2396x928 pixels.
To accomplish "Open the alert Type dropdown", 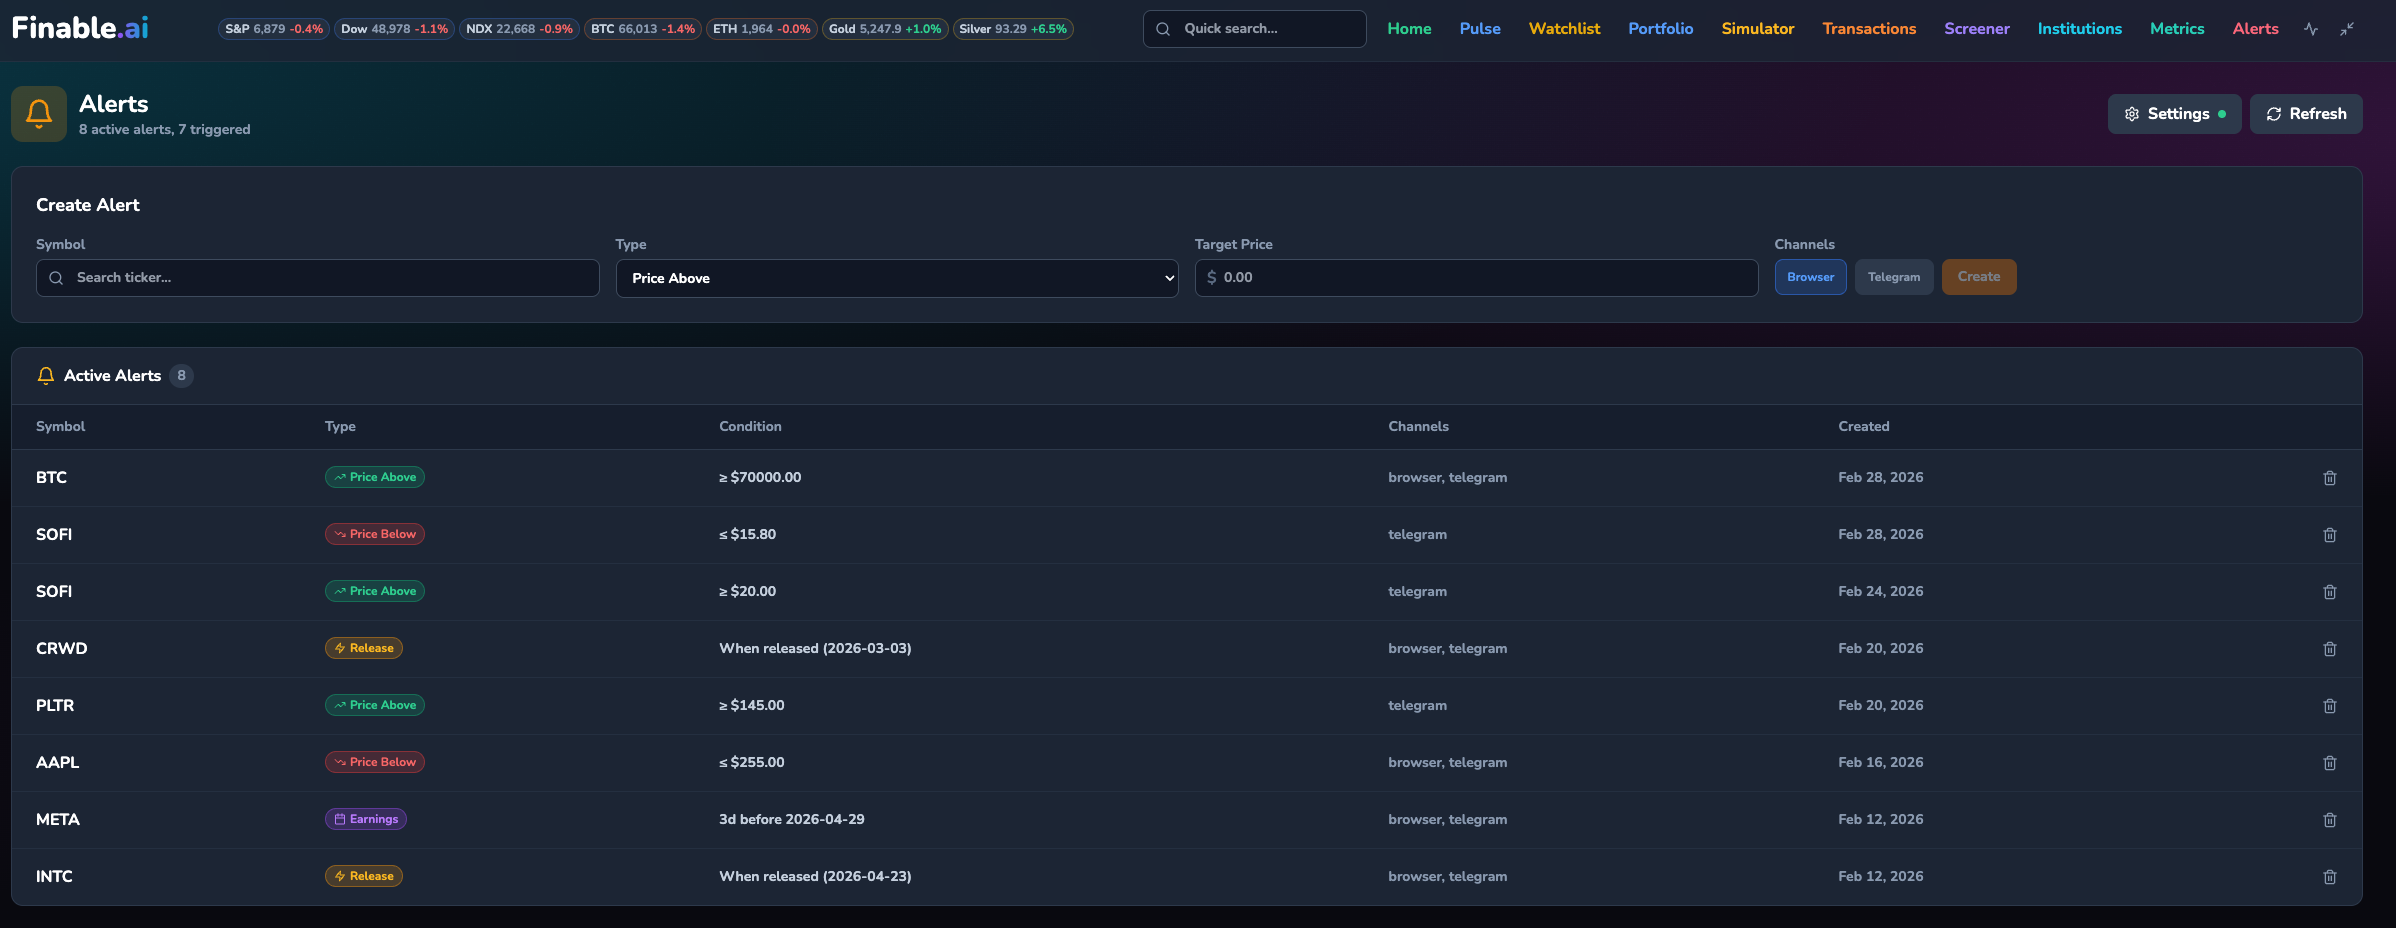I will pos(896,278).
